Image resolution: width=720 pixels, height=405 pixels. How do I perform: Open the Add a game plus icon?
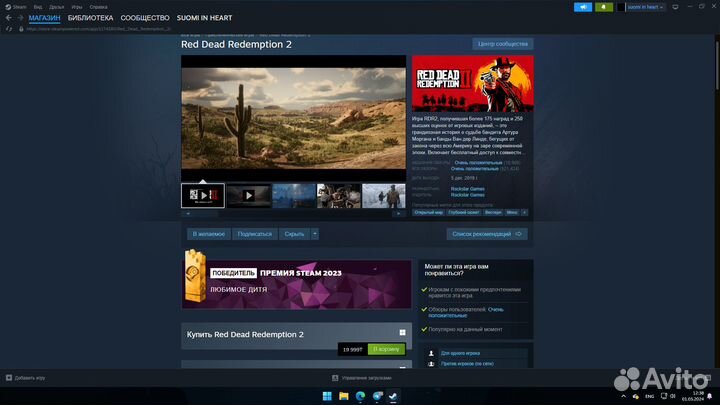point(9,378)
